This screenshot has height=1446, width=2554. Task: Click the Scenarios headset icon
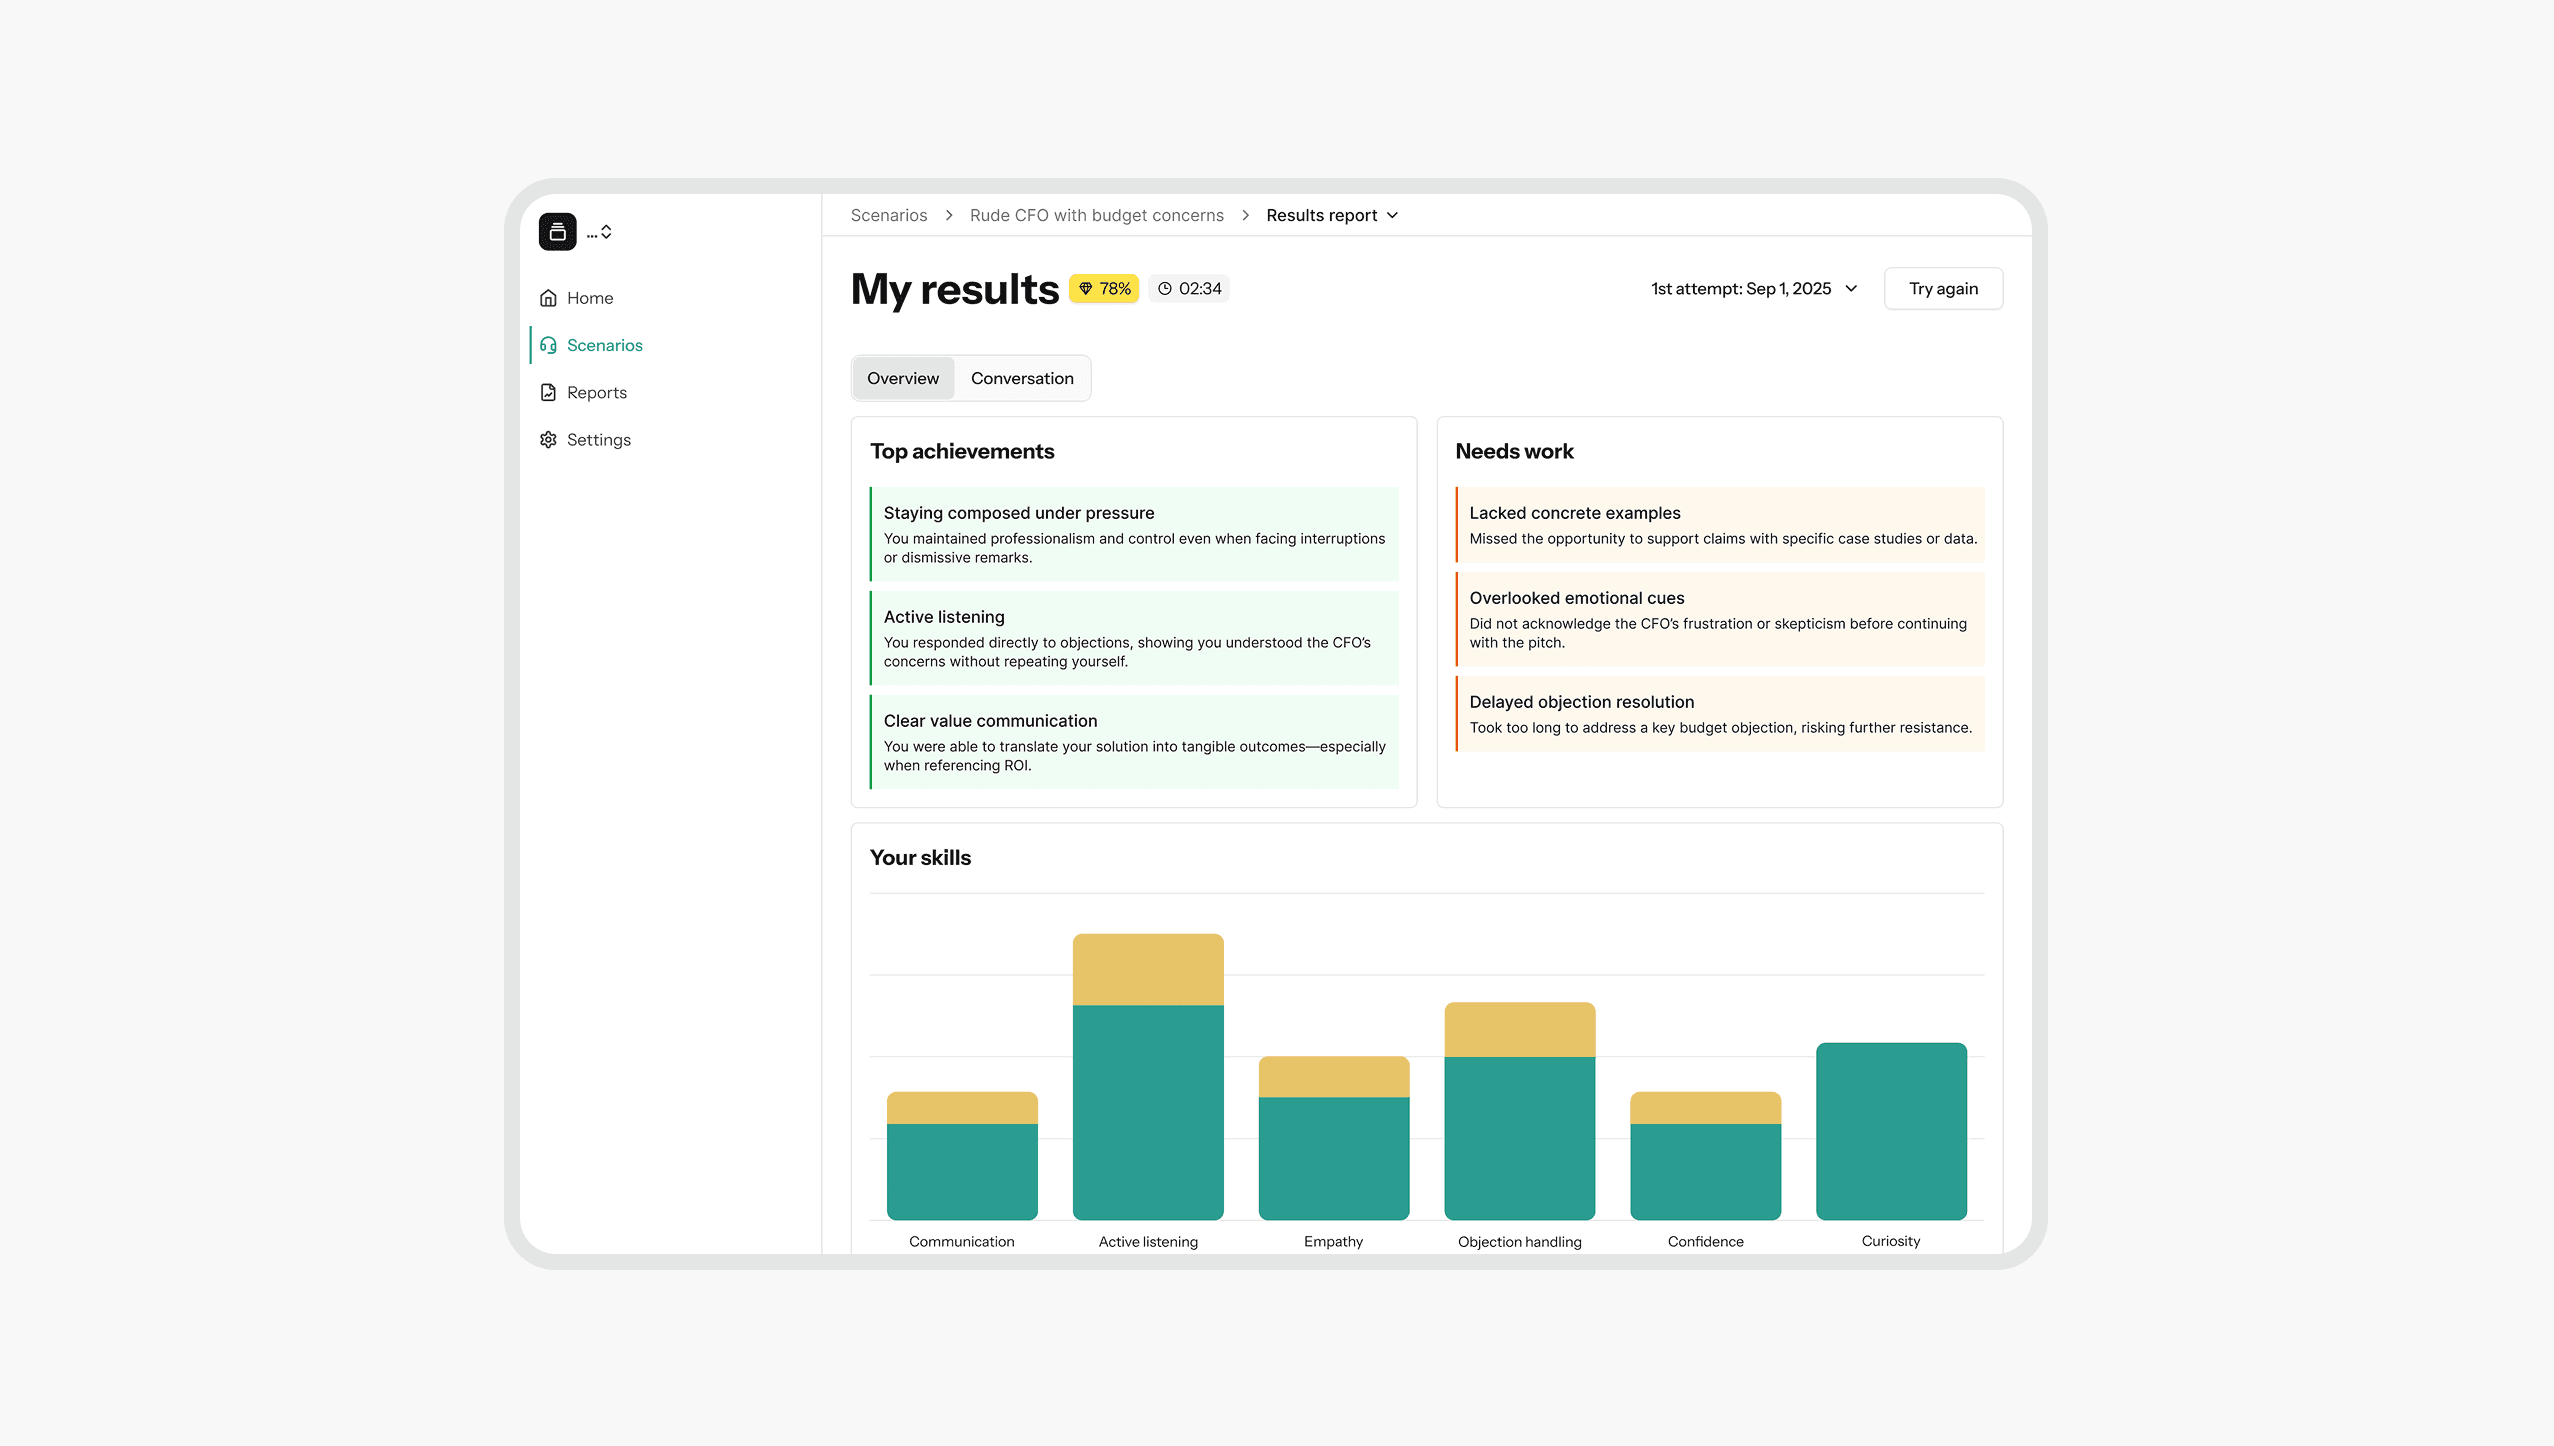click(548, 345)
